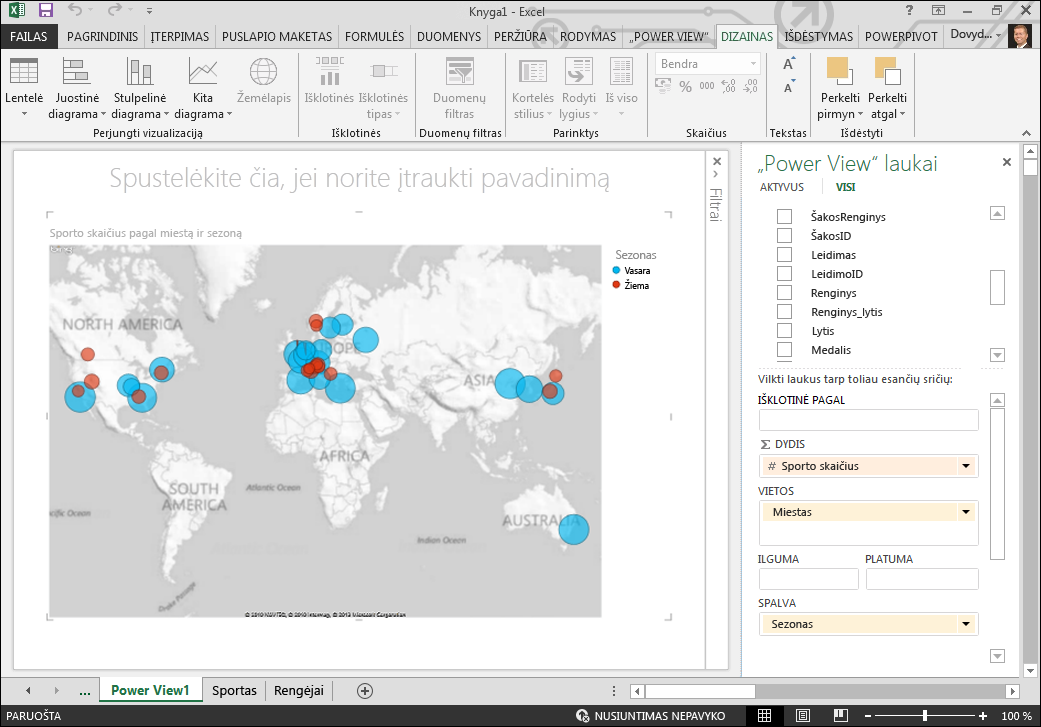Check the Renginys field checkbox

785,292
